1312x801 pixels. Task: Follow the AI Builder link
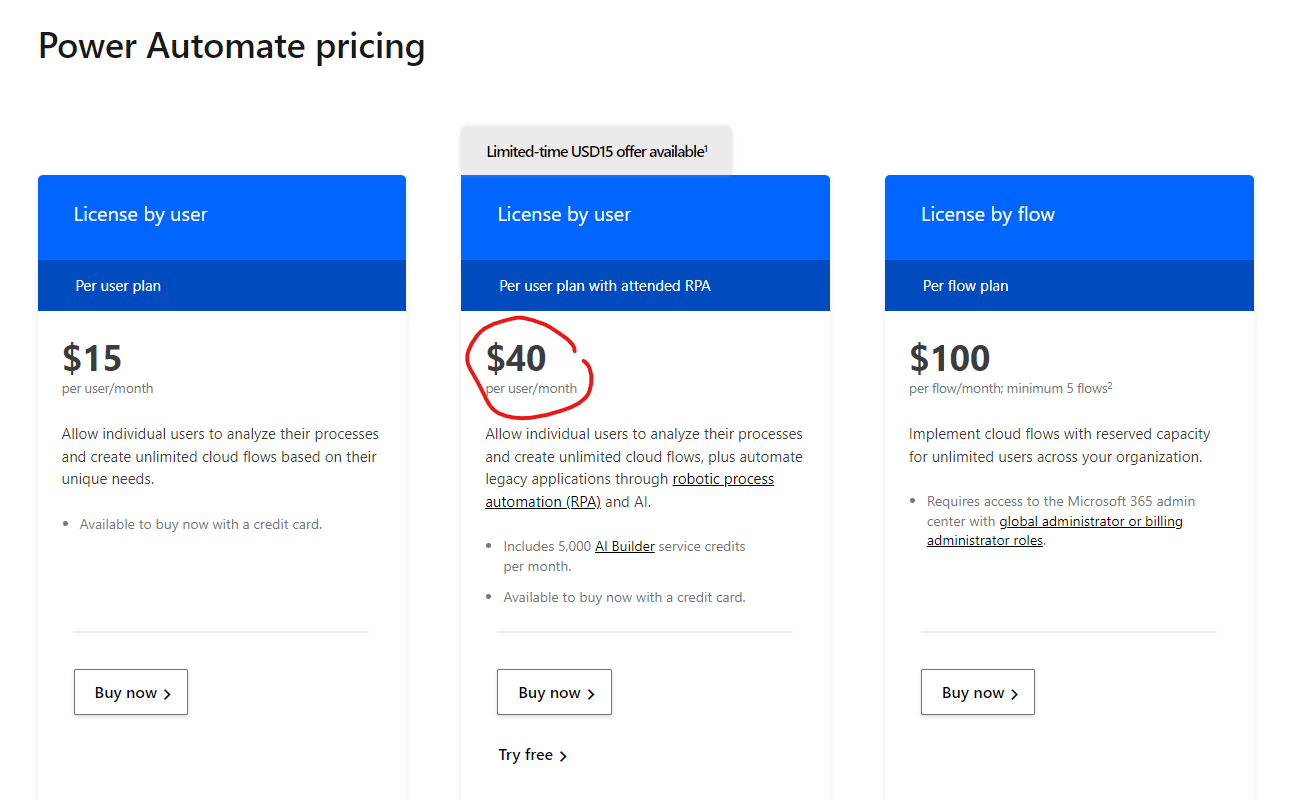point(624,546)
